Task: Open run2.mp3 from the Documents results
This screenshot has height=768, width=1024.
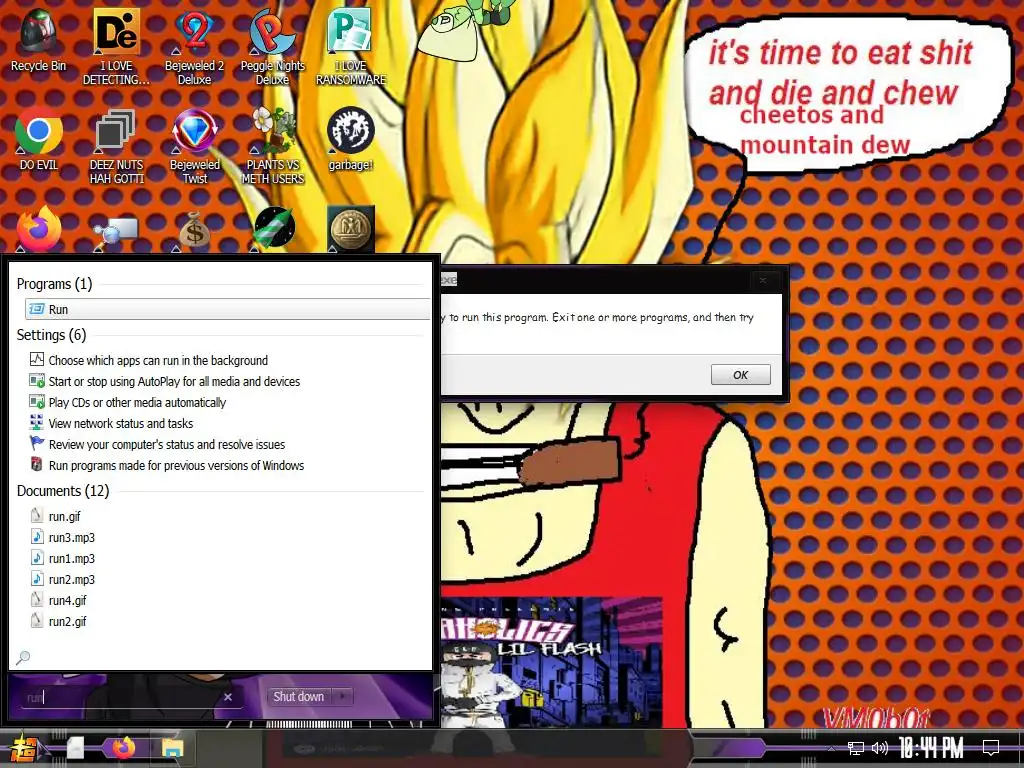Action: coord(71,579)
